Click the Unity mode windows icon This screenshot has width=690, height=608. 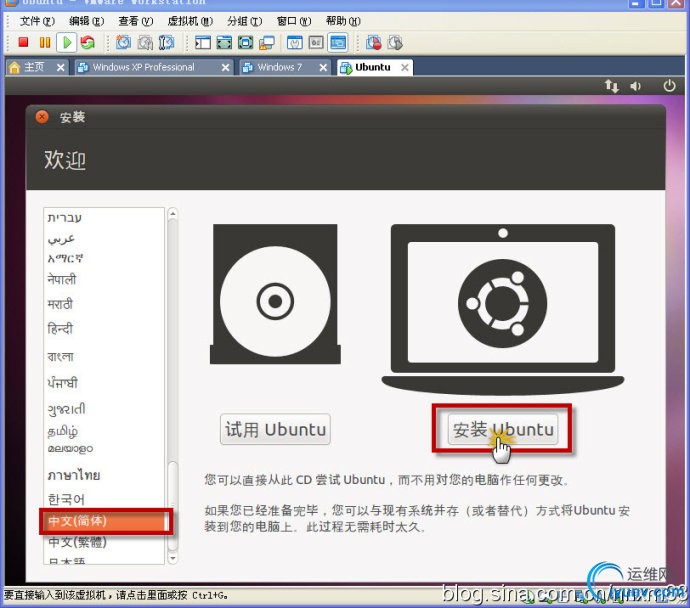pos(267,43)
